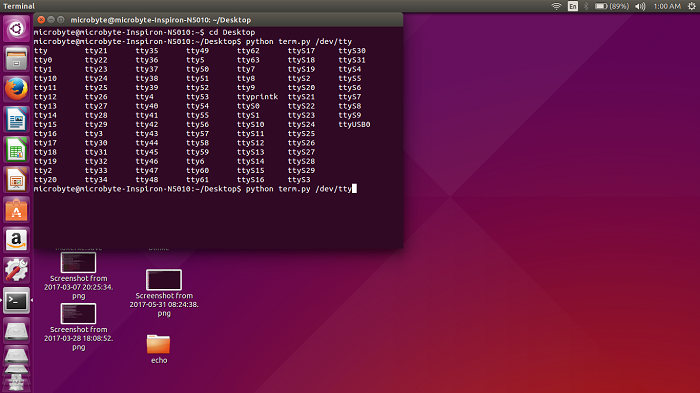The height and width of the screenshot is (393, 700).
Task: Open the first mounted drive icon in the launcher
Action: [x=17, y=331]
